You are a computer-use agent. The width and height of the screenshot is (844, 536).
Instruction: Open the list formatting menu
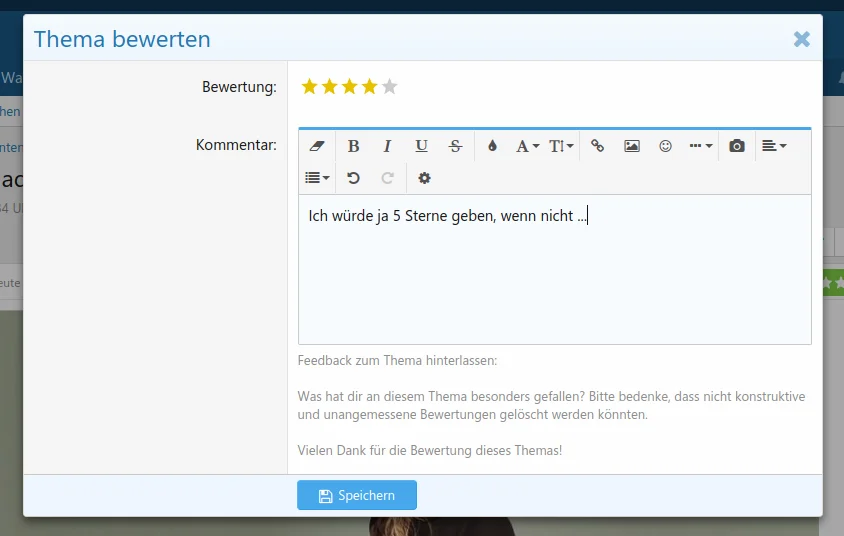pyautogui.click(x=317, y=178)
